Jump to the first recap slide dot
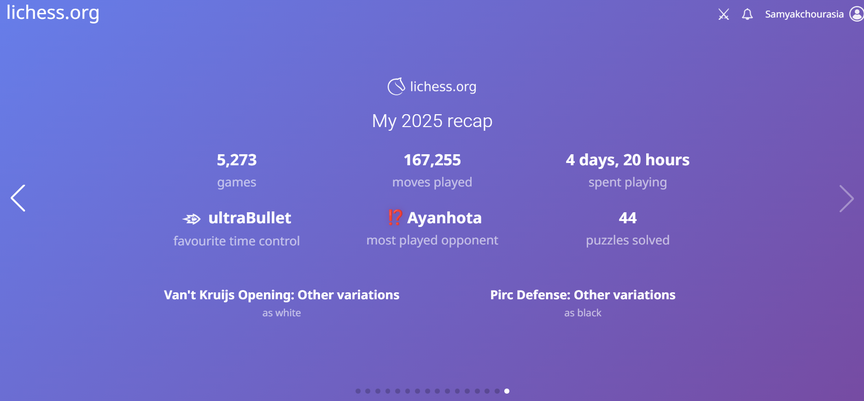864x401 pixels. coord(358,391)
